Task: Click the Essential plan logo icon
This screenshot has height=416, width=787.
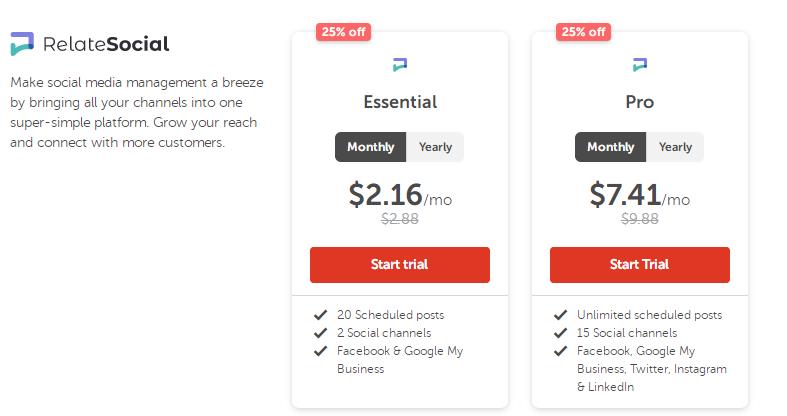Action: tap(400, 65)
